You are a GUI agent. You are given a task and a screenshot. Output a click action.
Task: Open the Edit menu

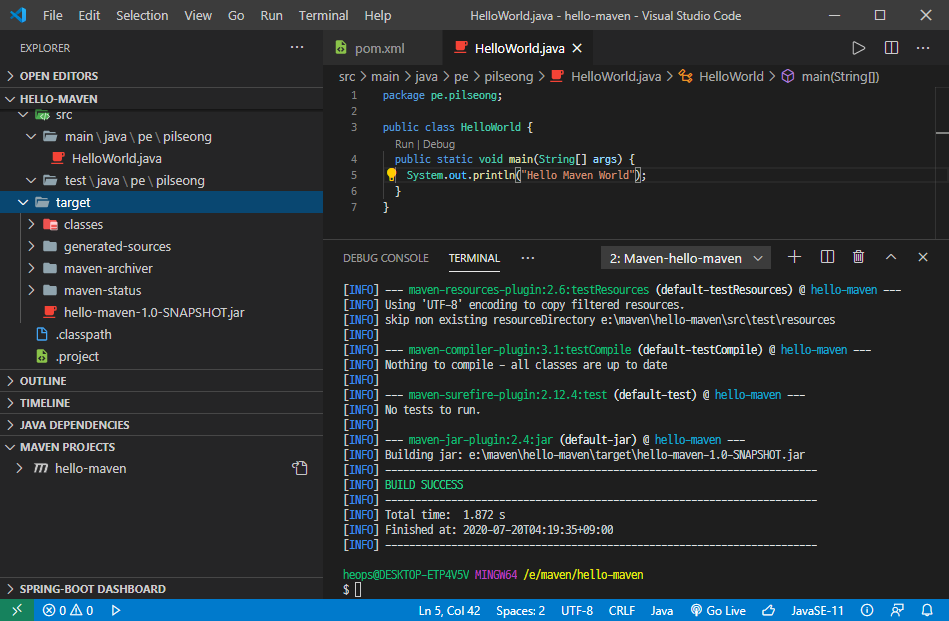click(89, 15)
